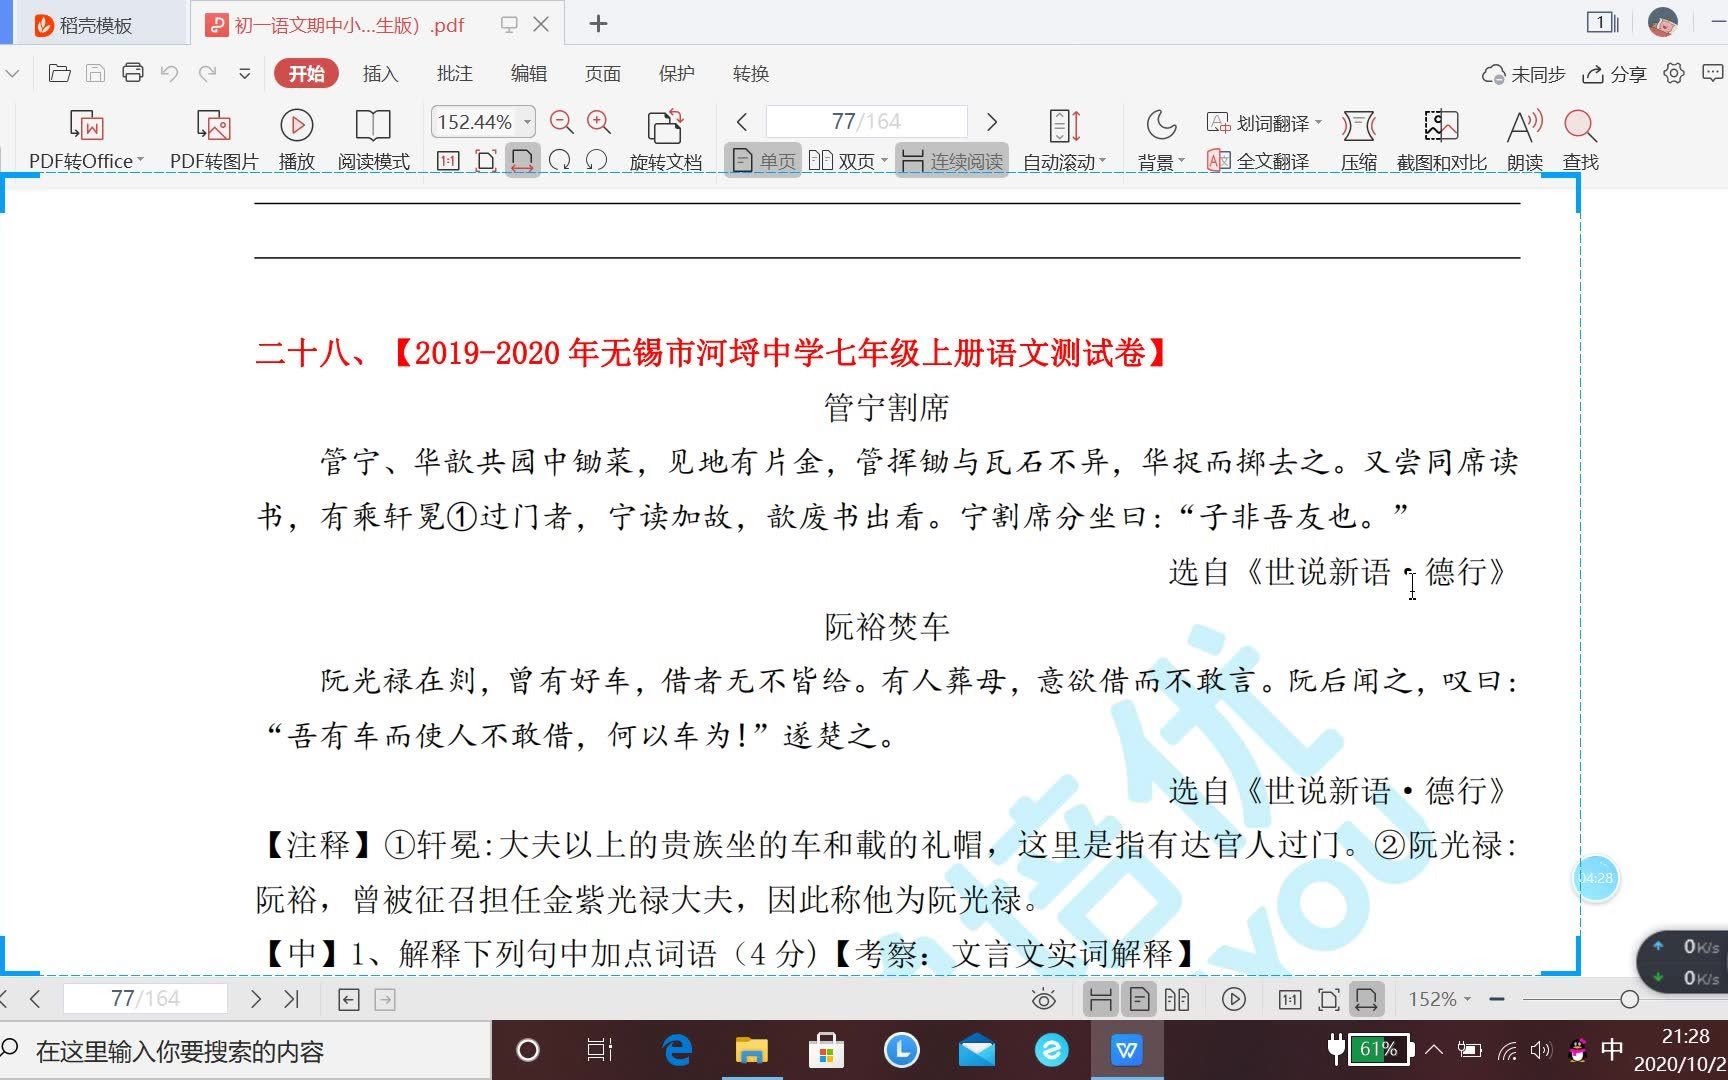Toggle fit width in the status bar
The width and height of the screenshot is (1728, 1080).
tap(1366, 999)
